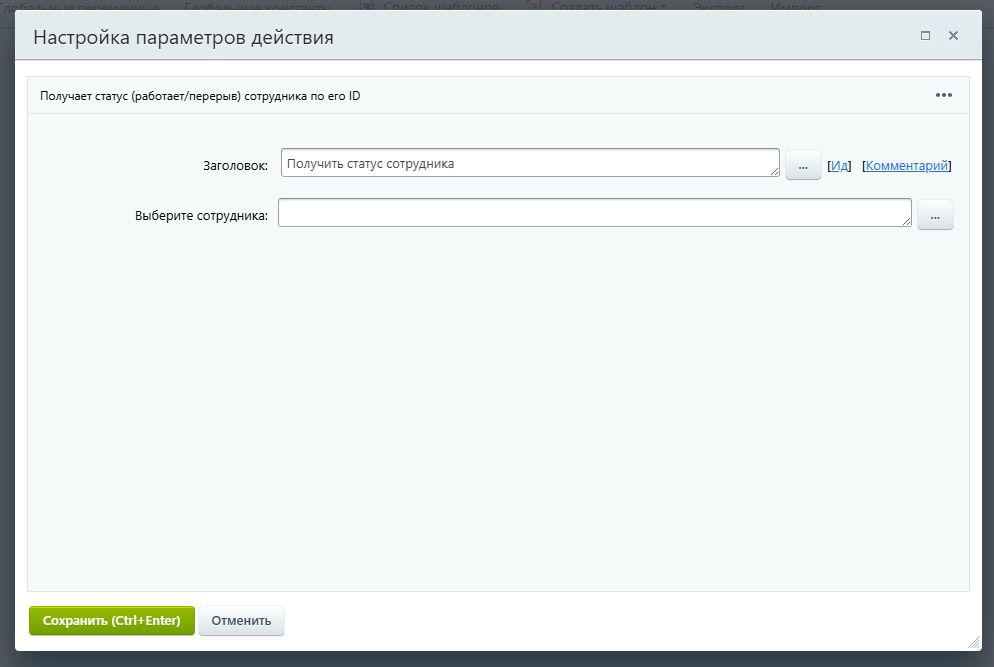994x667 pixels.
Task: Maximize the Настройка параметров действия dialog
Action: [924, 35]
